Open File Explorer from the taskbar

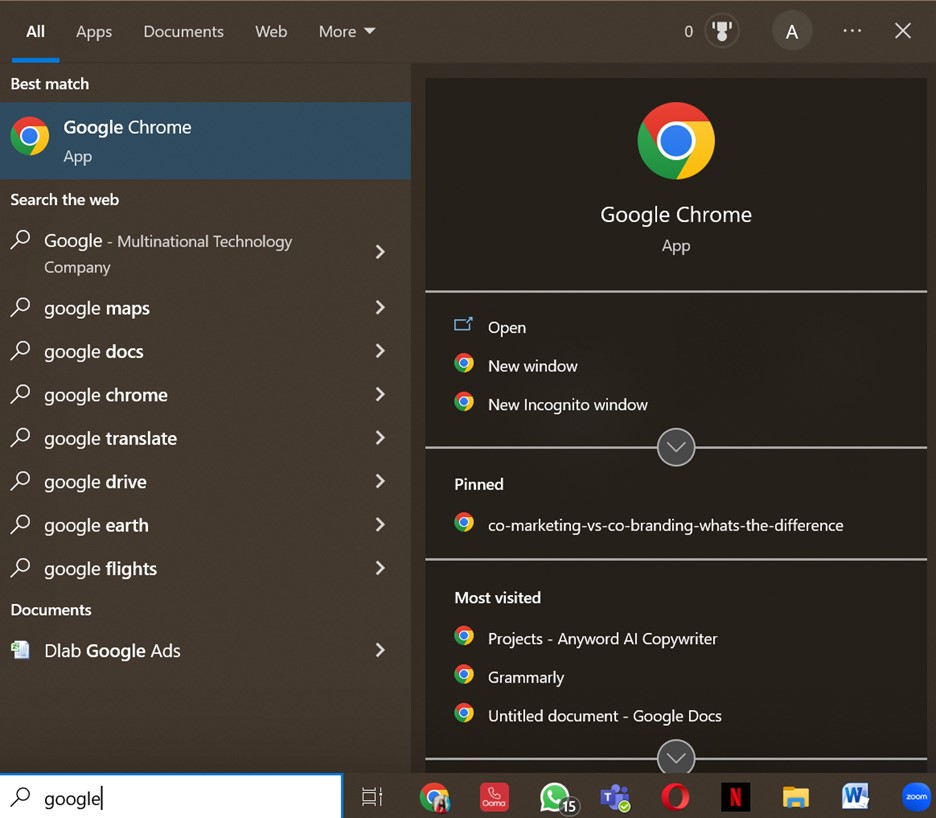[795, 796]
